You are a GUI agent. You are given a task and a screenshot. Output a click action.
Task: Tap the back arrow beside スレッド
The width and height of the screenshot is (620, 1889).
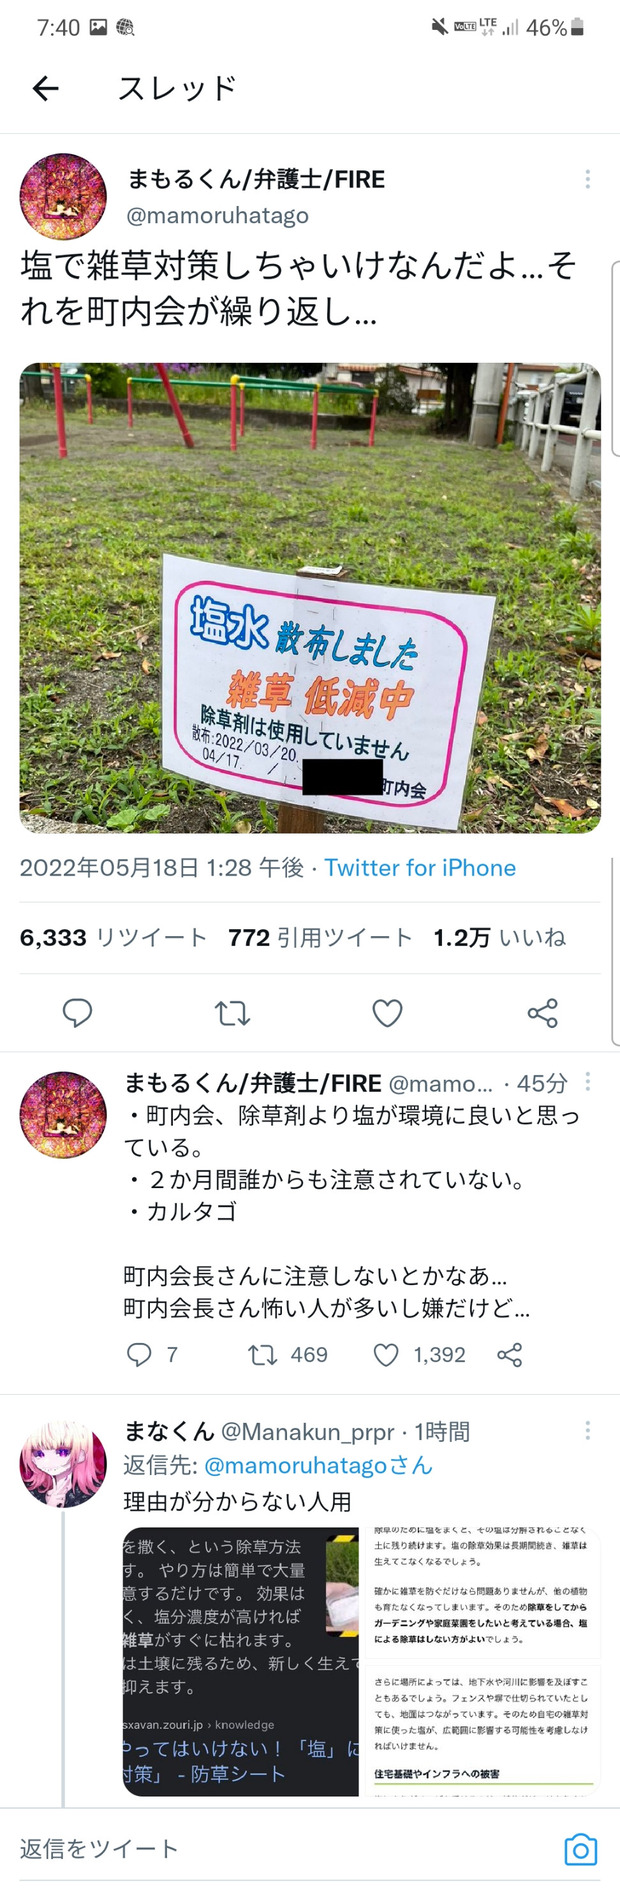coord(46,89)
